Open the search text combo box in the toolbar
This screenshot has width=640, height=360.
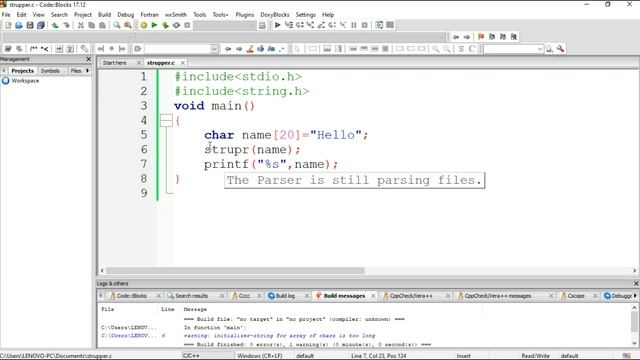[513, 49]
